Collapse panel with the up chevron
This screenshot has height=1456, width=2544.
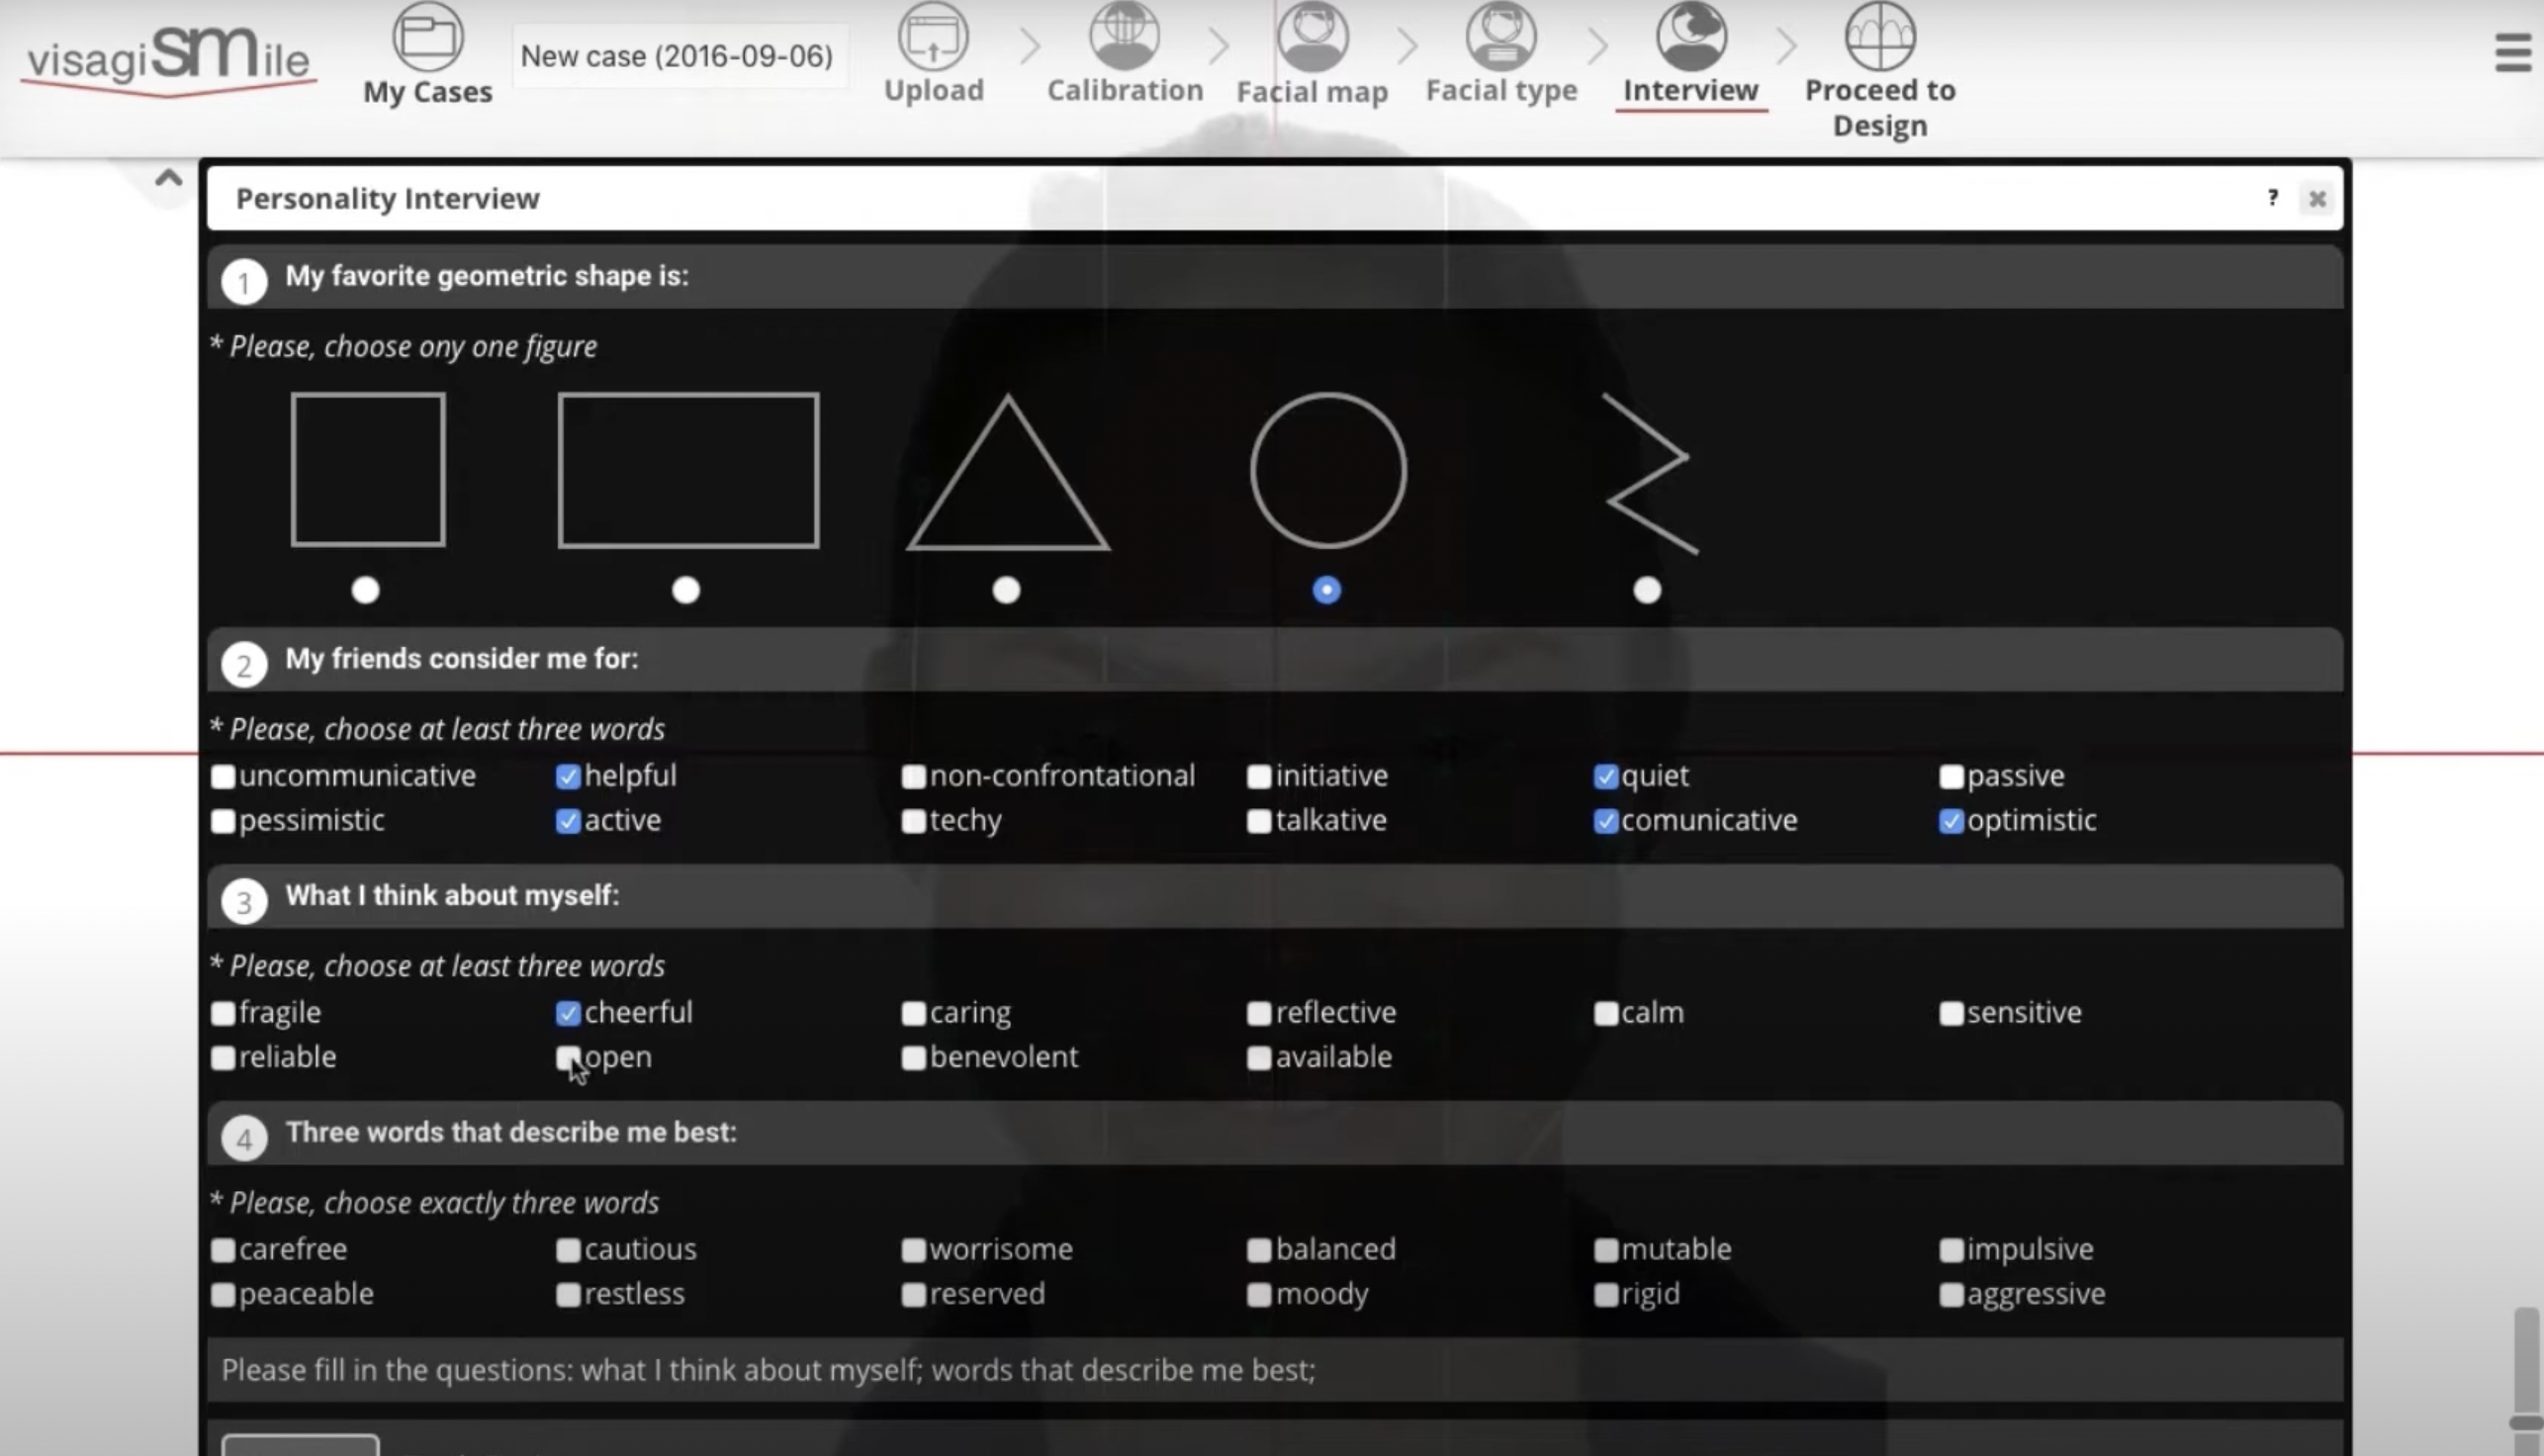tap(169, 179)
